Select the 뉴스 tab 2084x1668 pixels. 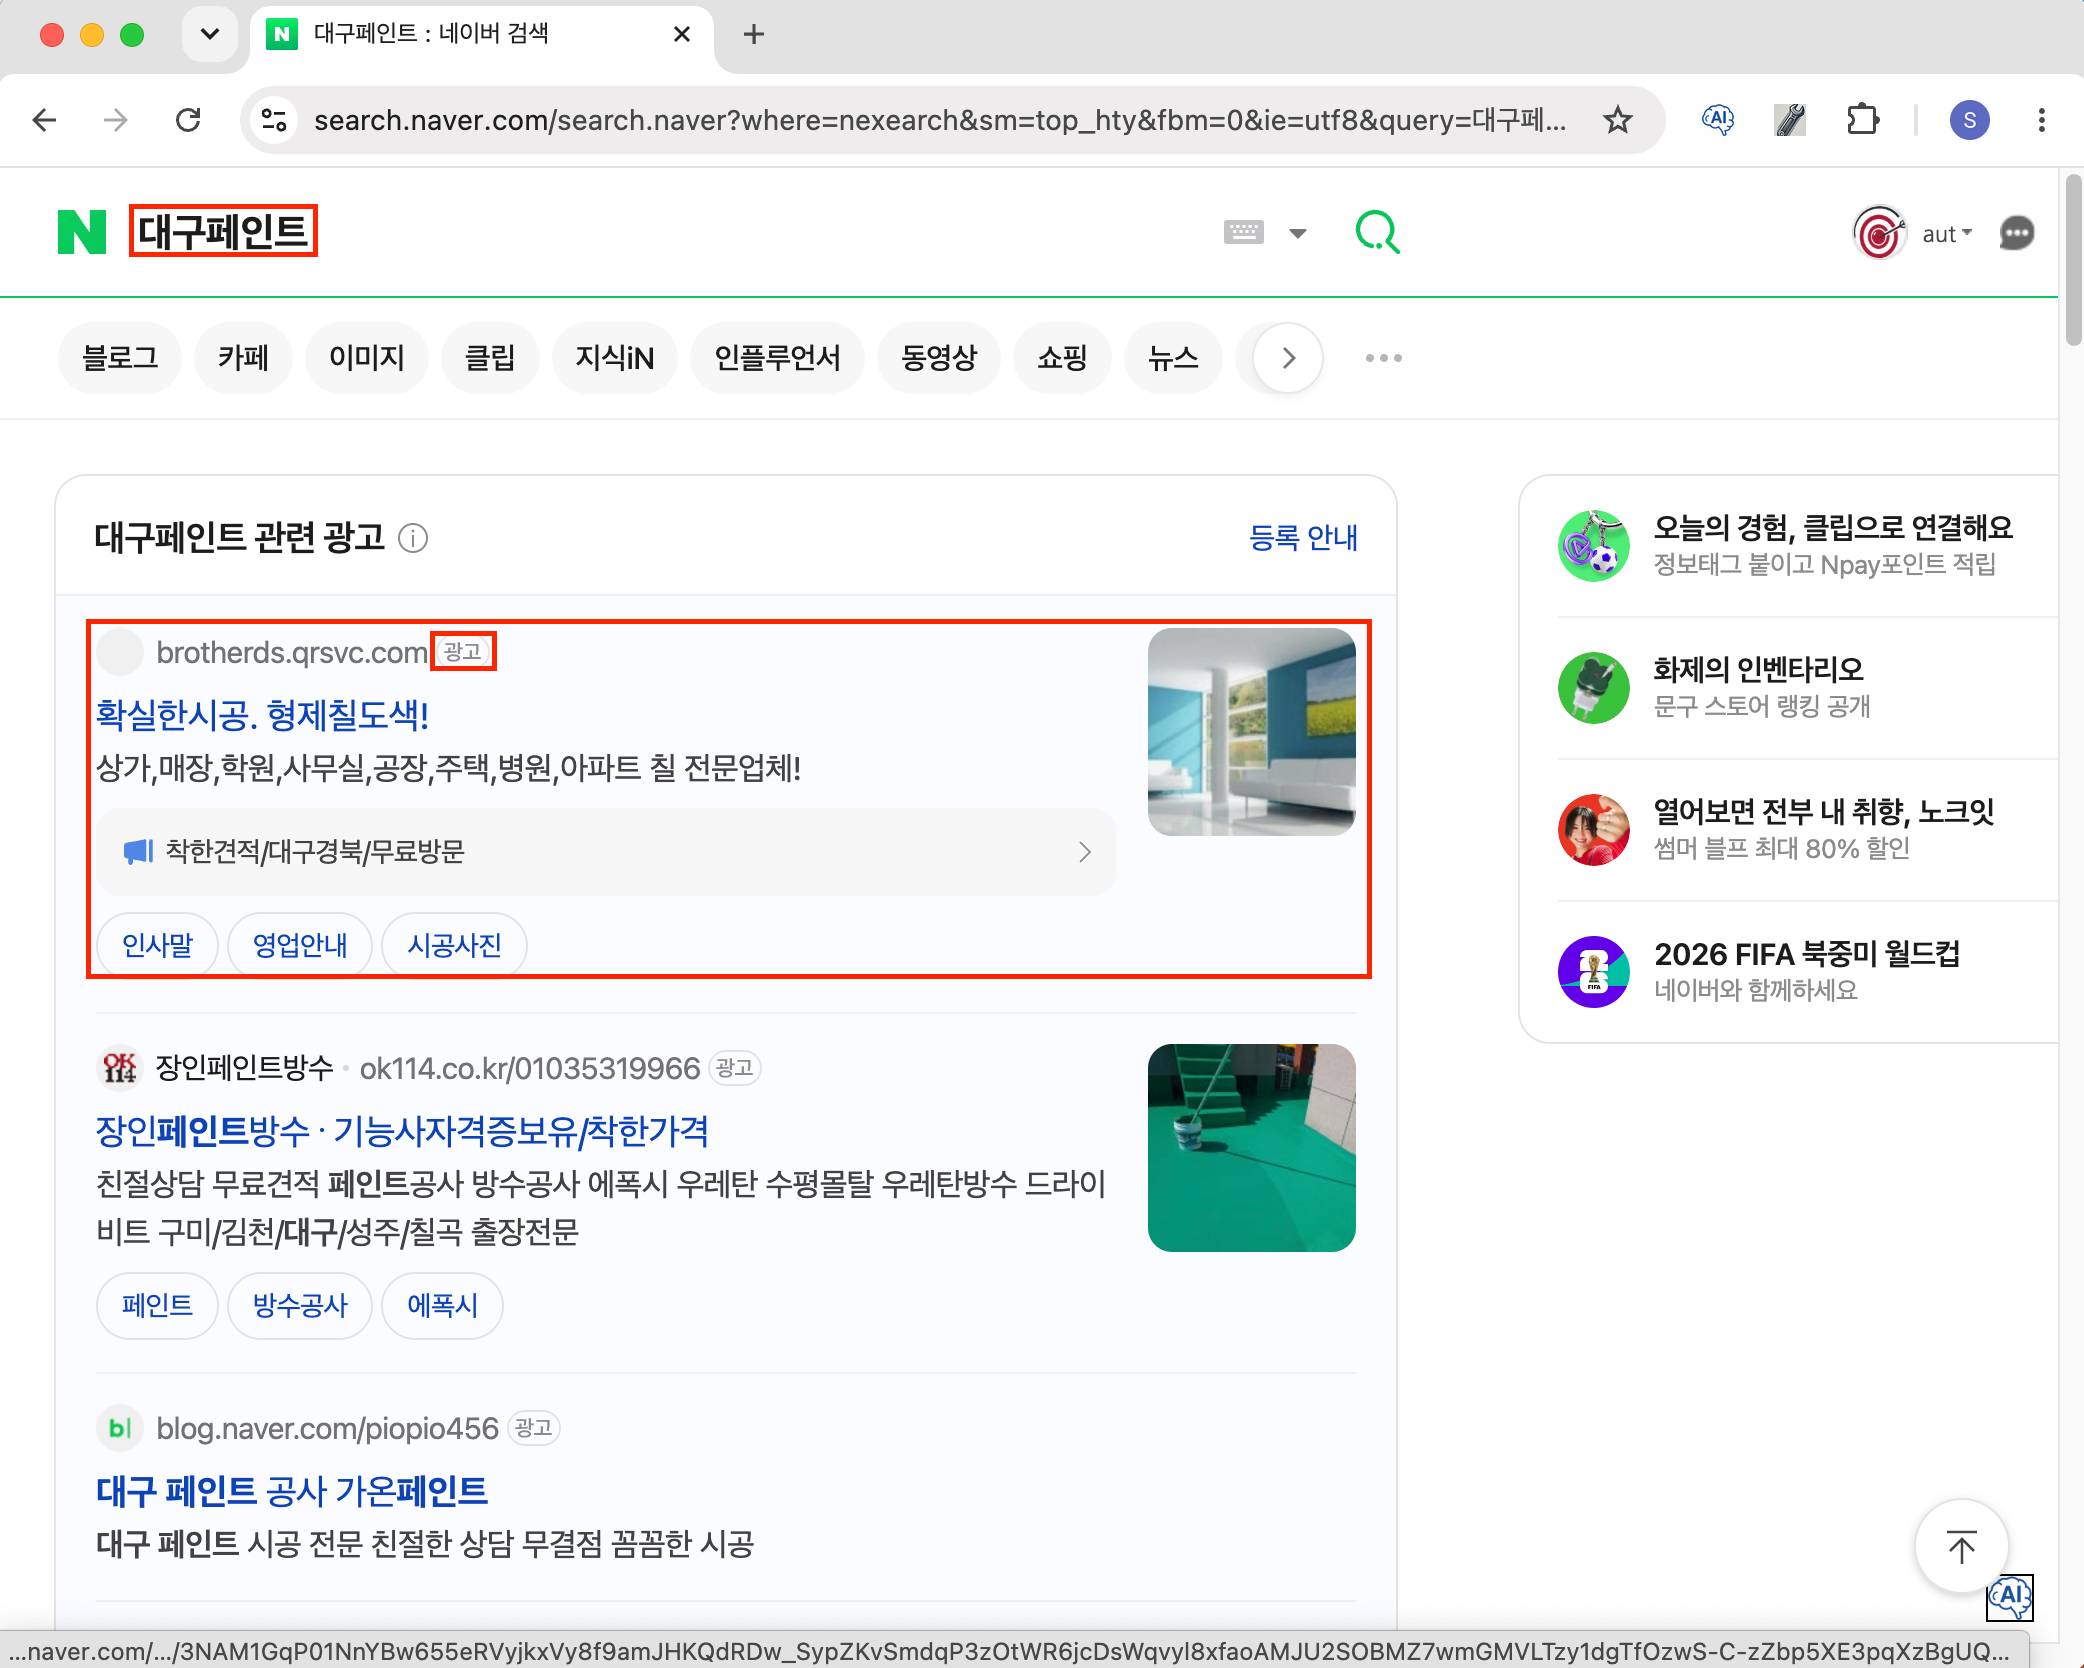tap(1172, 358)
